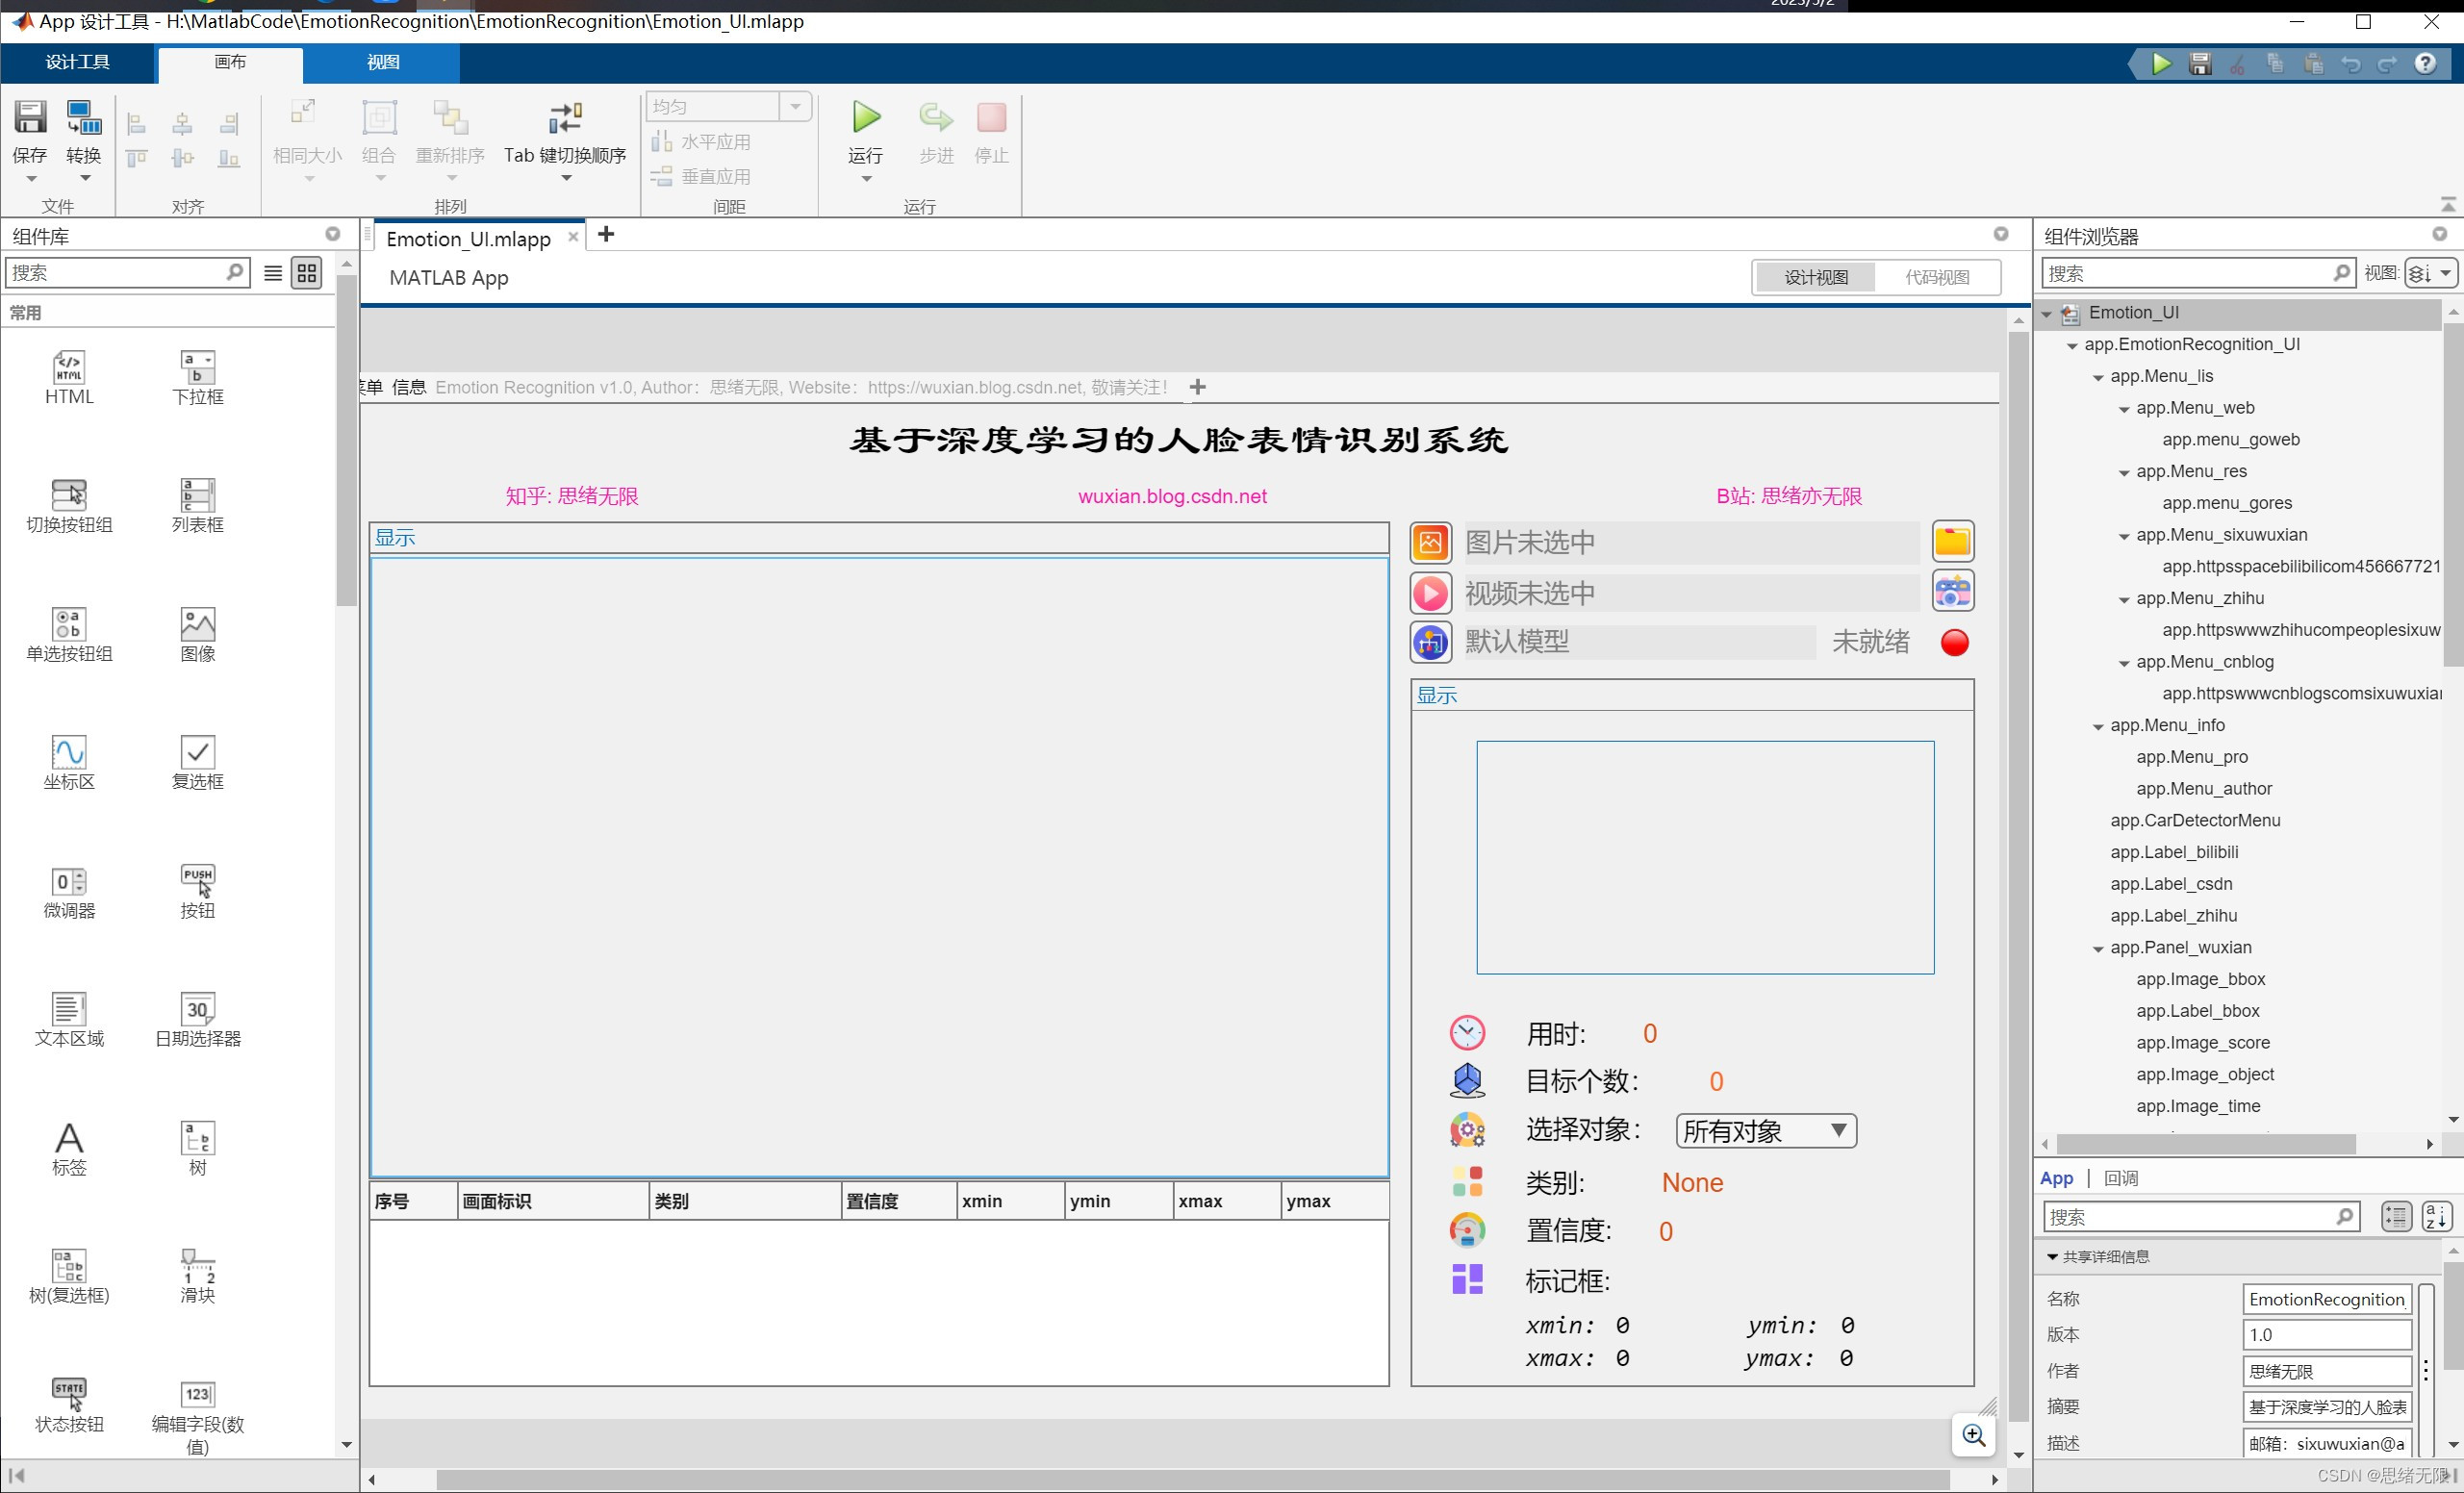Click the green Run button in the ribbon

866,118
